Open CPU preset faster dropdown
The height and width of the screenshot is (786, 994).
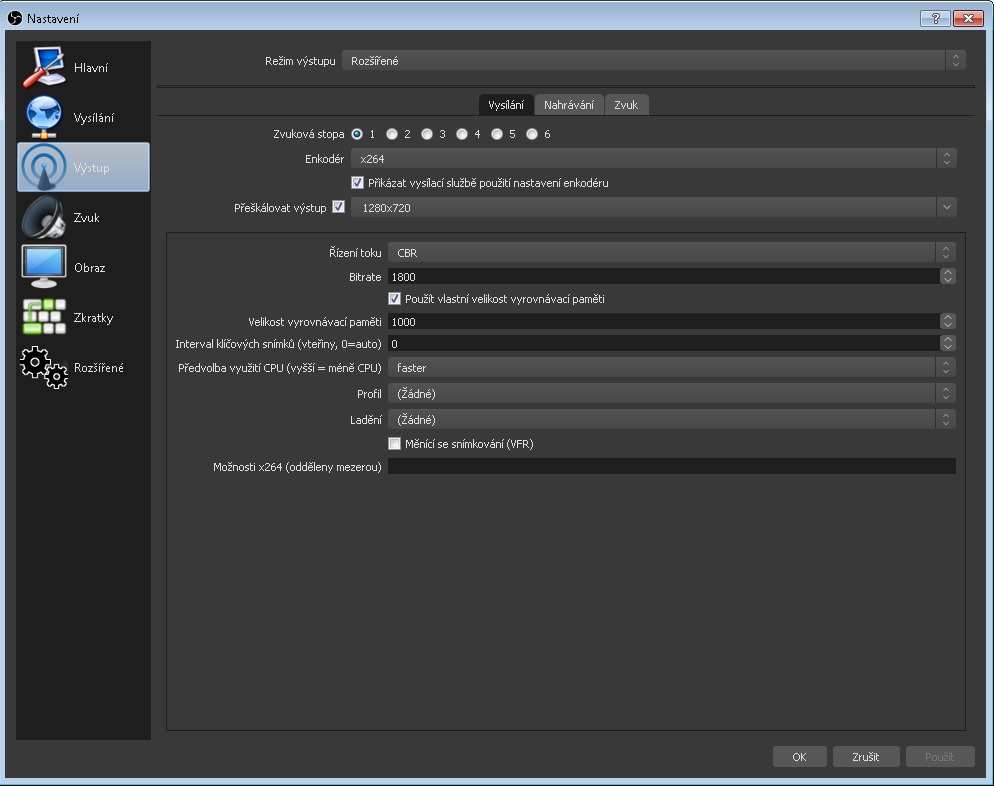(671, 367)
